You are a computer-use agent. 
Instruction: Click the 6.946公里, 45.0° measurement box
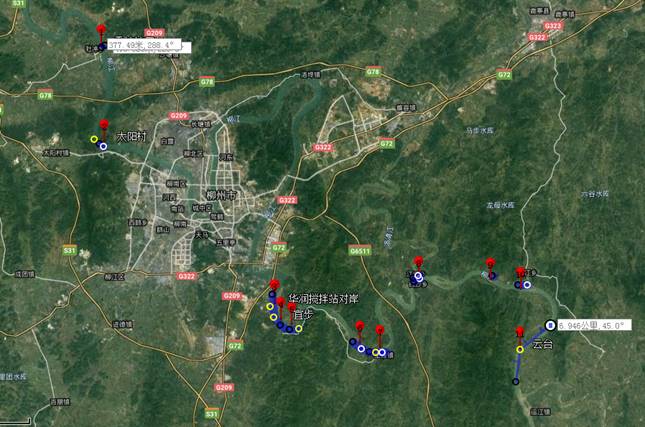pos(594,325)
